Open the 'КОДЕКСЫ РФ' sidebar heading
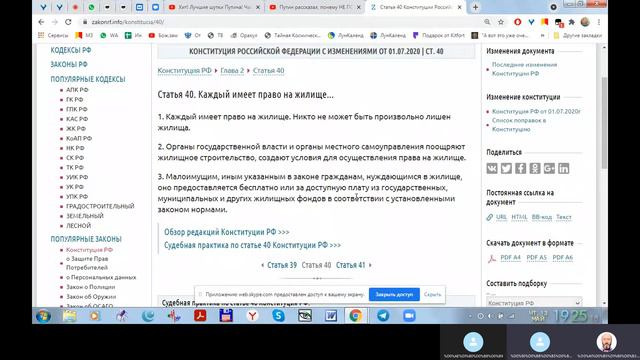Screen dimensions: 640x360 [71, 50]
